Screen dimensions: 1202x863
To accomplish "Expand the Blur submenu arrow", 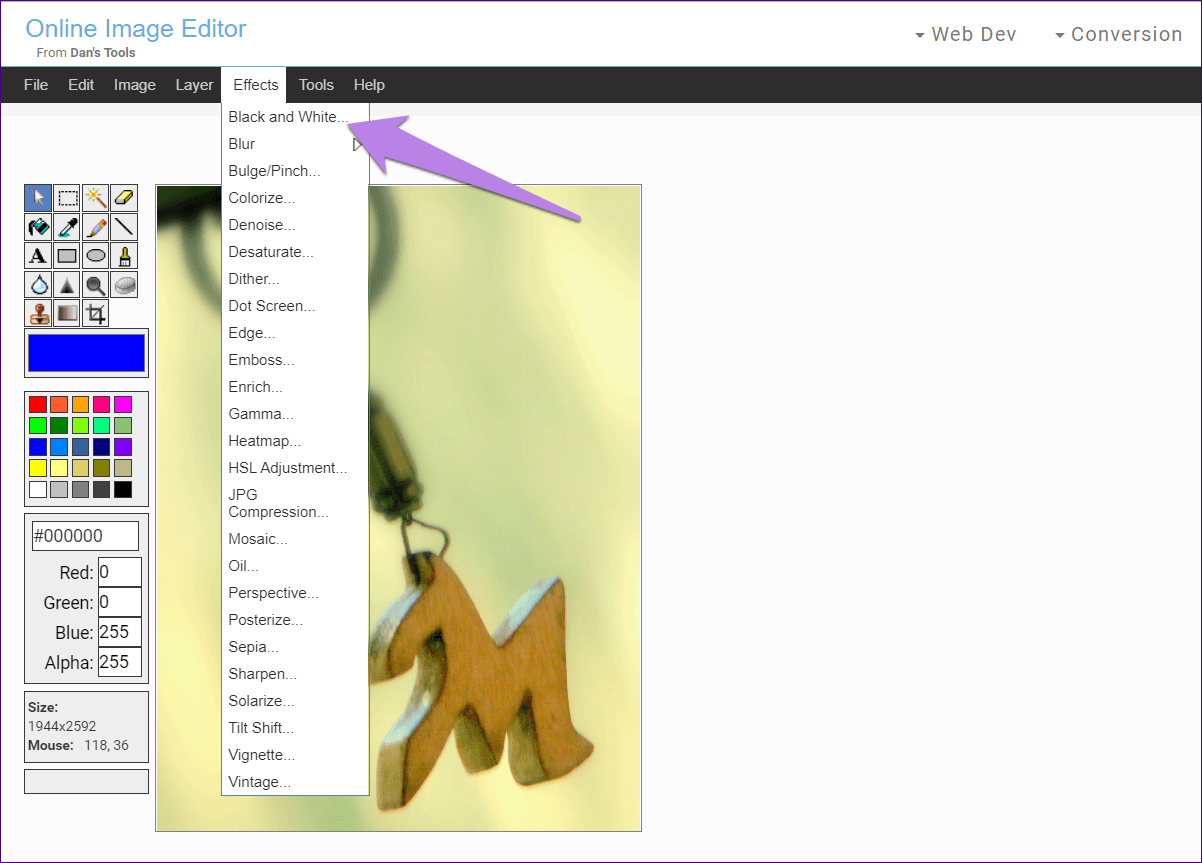I will (357, 144).
